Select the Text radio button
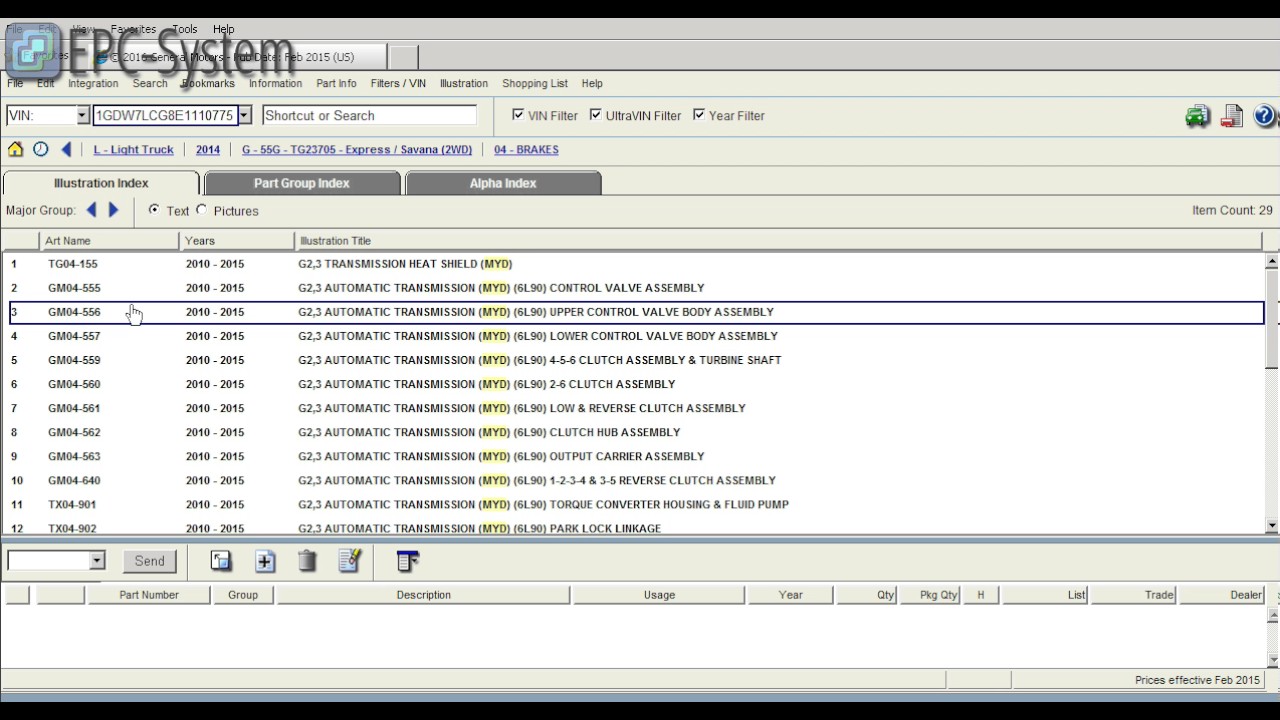 click(153, 210)
